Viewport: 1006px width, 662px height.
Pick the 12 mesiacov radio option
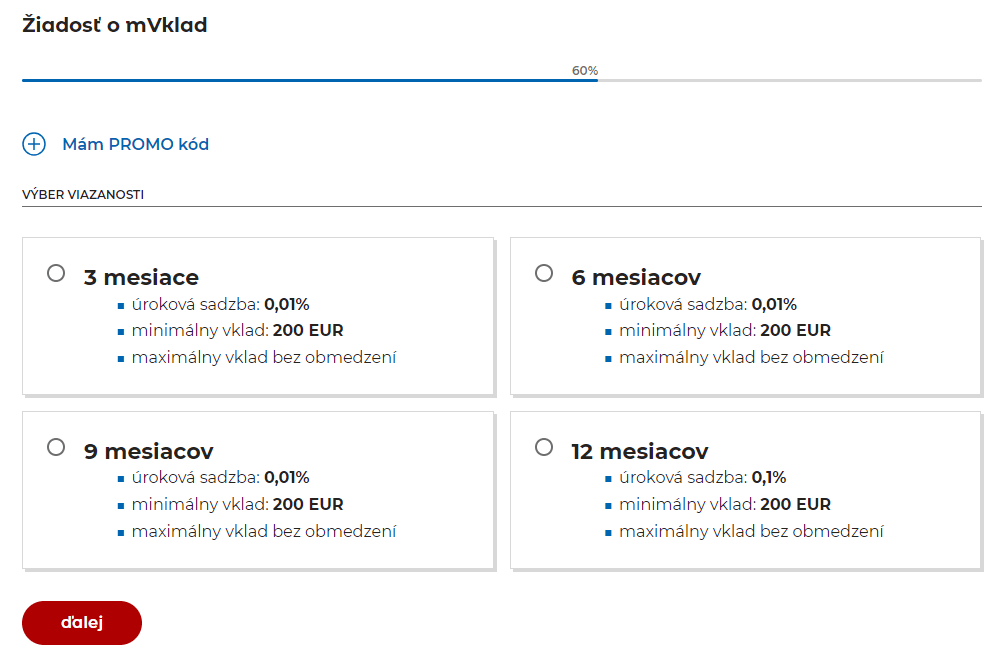544,447
